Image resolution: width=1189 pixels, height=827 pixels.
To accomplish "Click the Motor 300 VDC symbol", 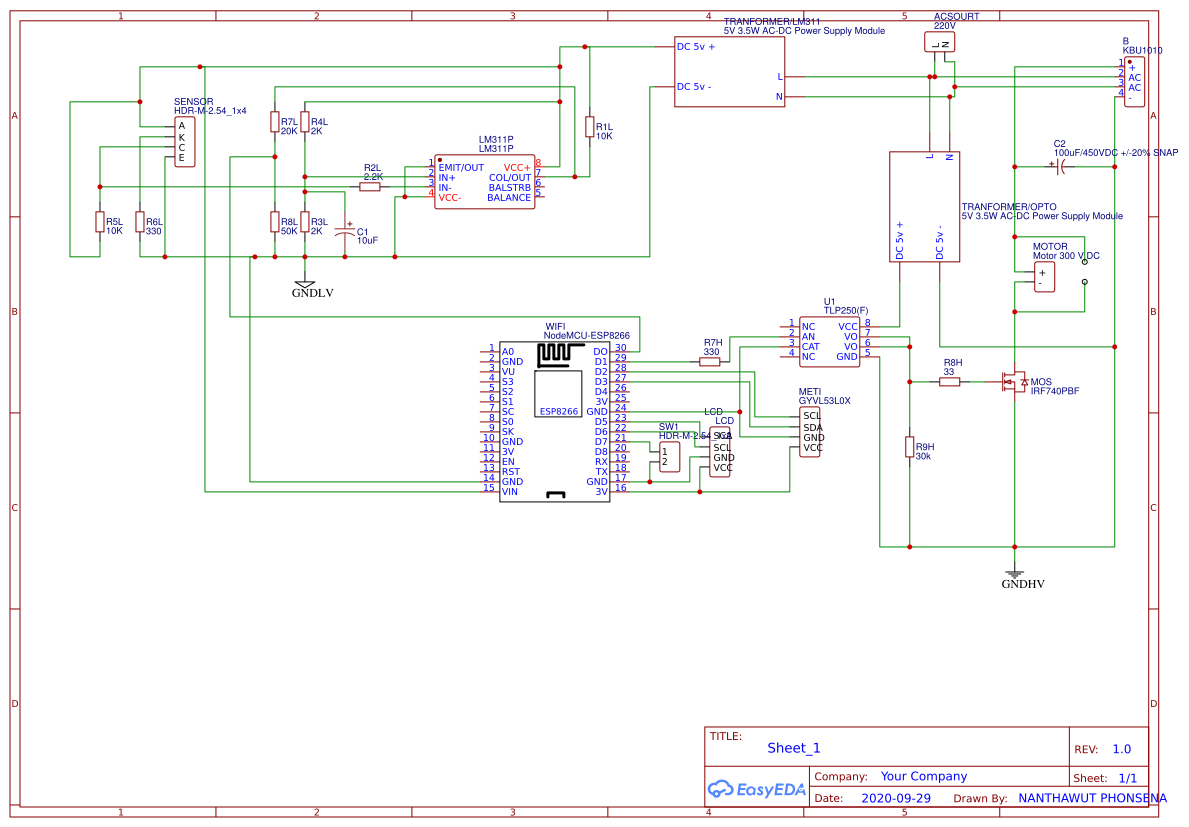I will click(1044, 276).
